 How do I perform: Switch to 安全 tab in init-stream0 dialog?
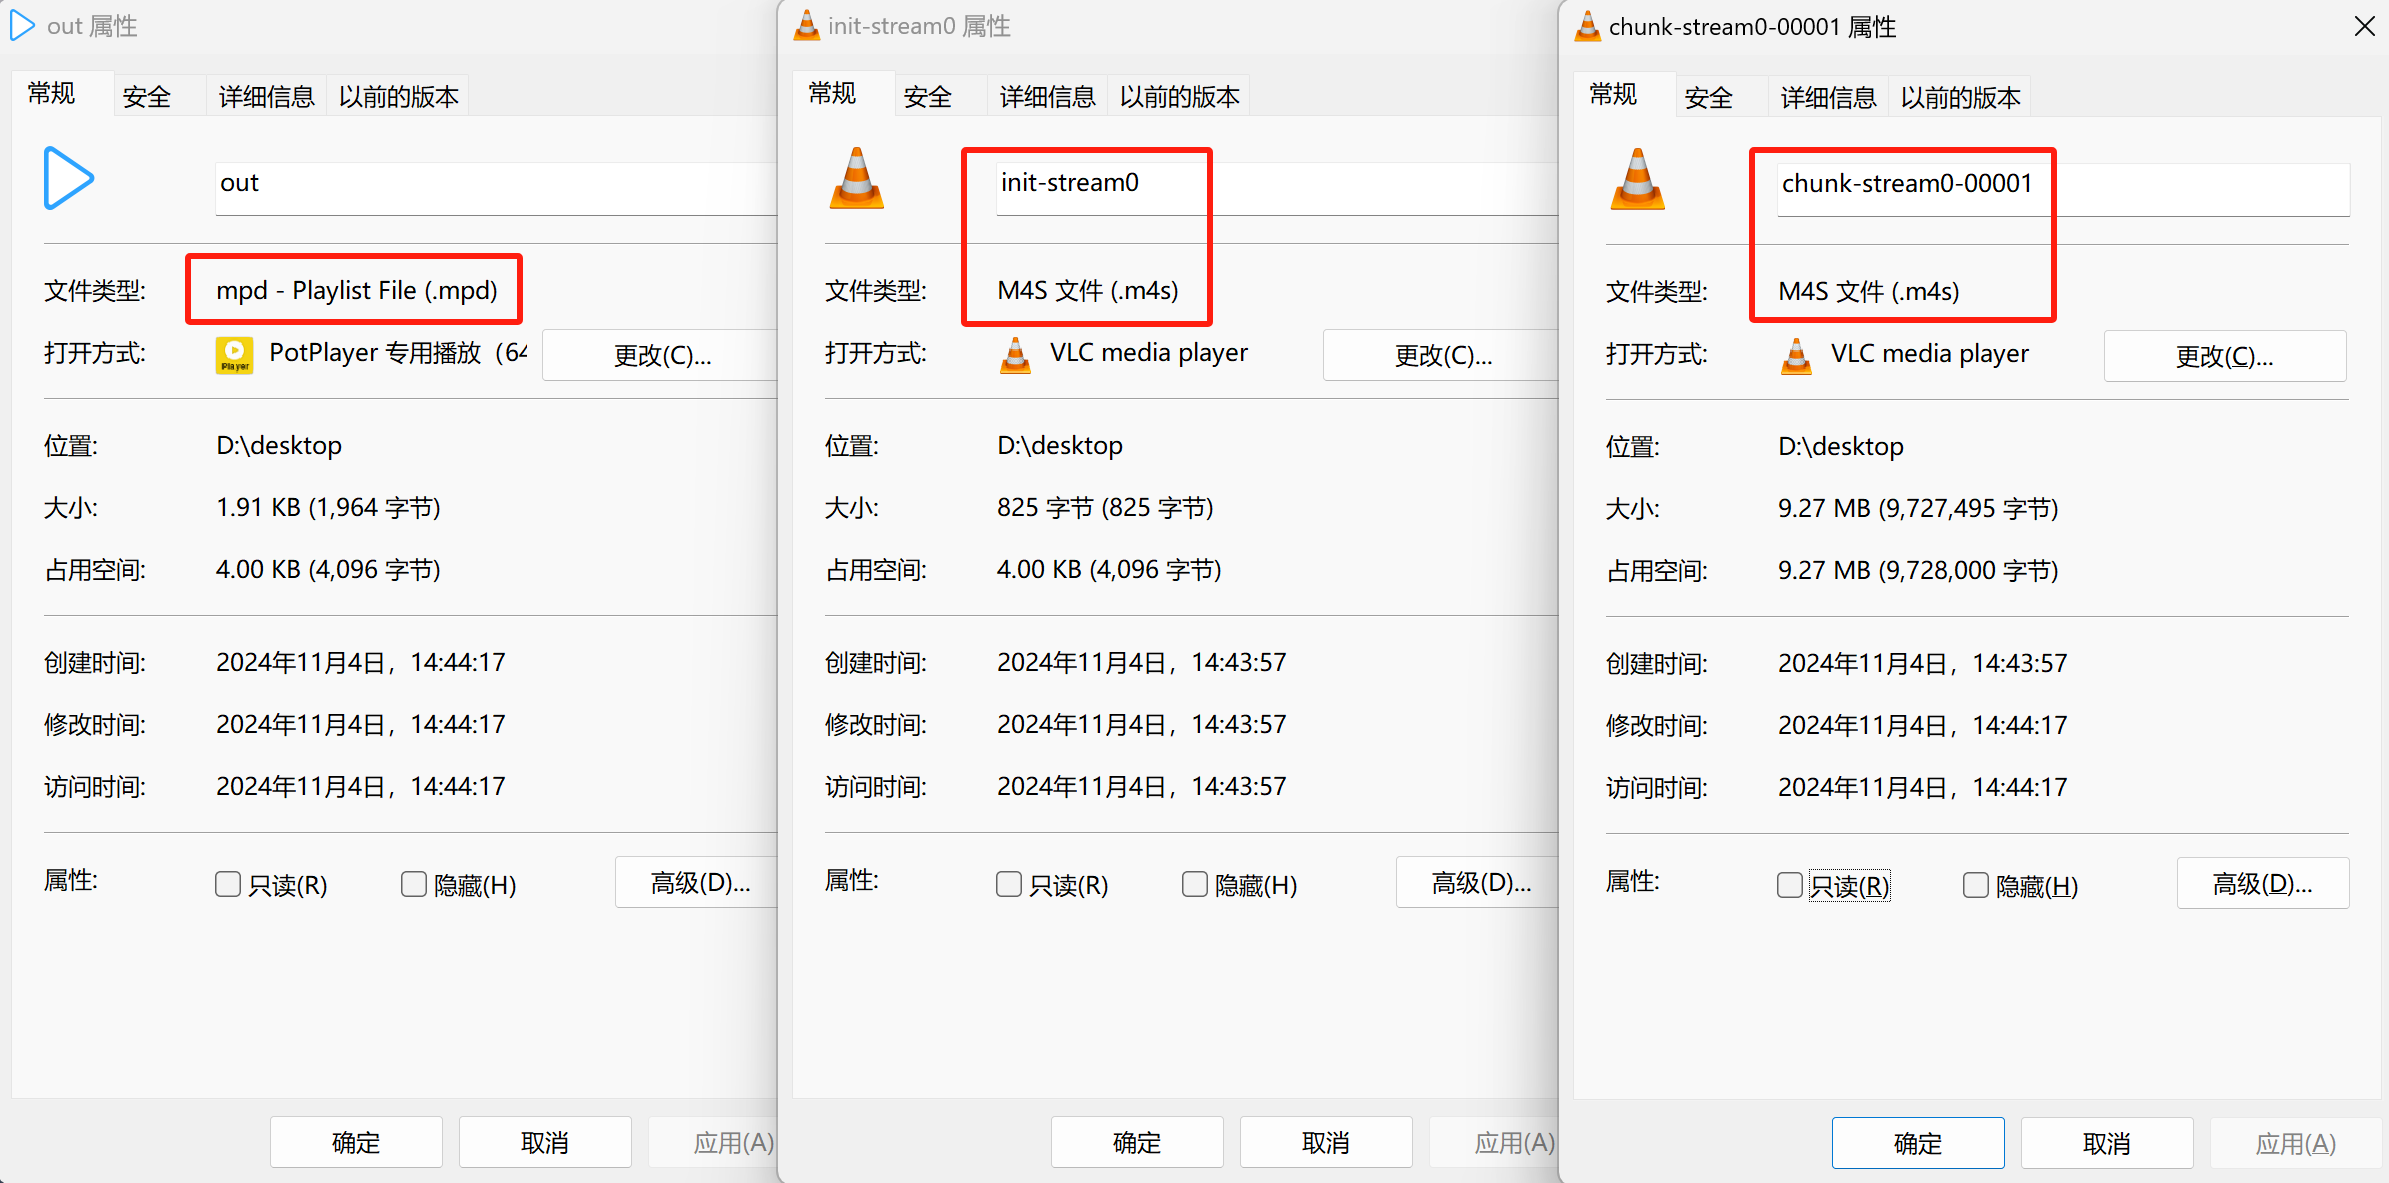(927, 95)
